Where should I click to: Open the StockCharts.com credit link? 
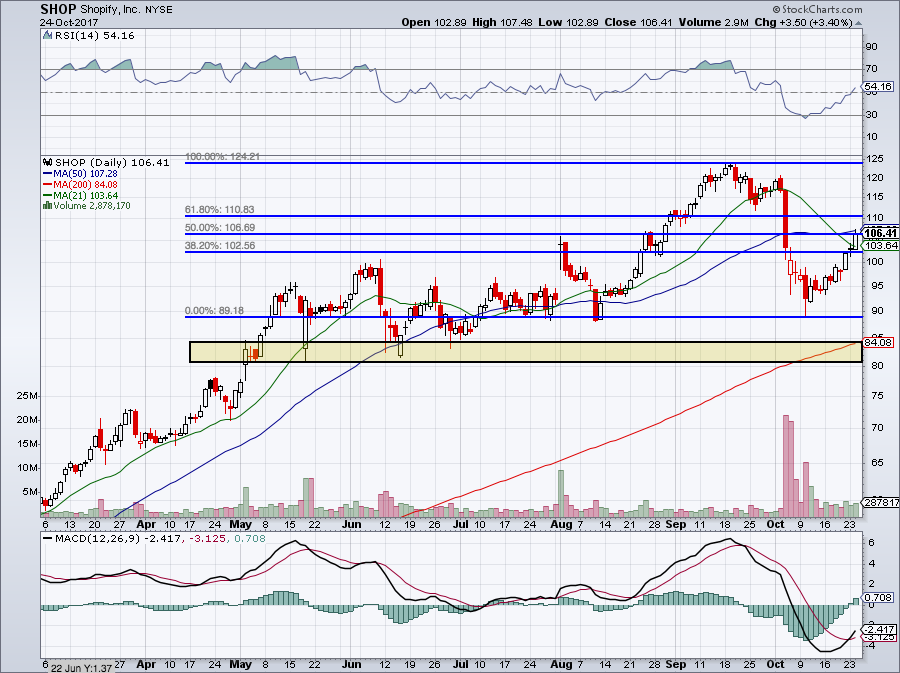pyautogui.click(x=817, y=9)
